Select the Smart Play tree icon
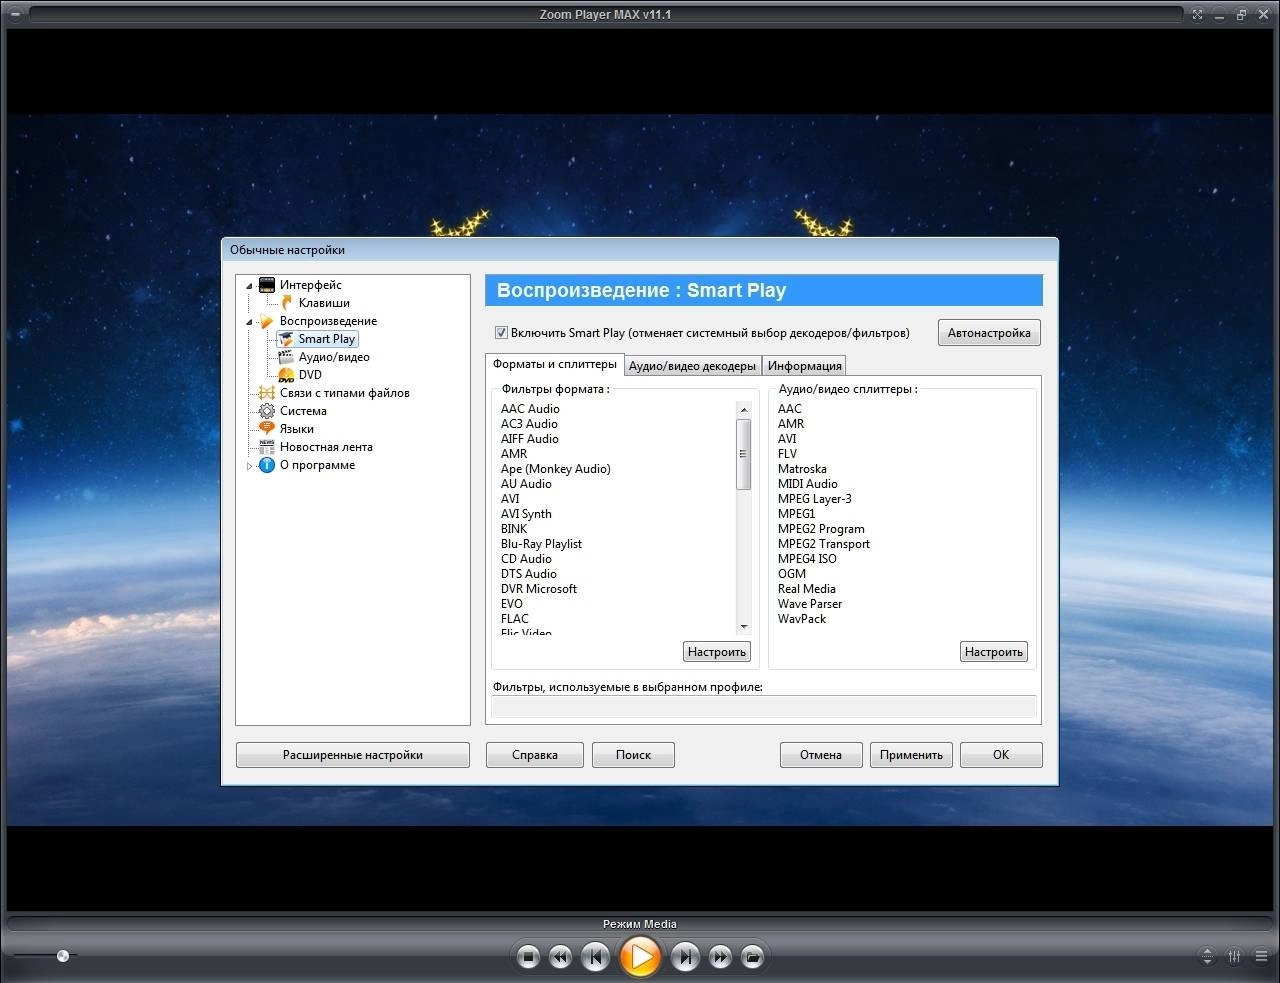Image resolution: width=1280 pixels, height=983 pixels. click(x=286, y=339)
